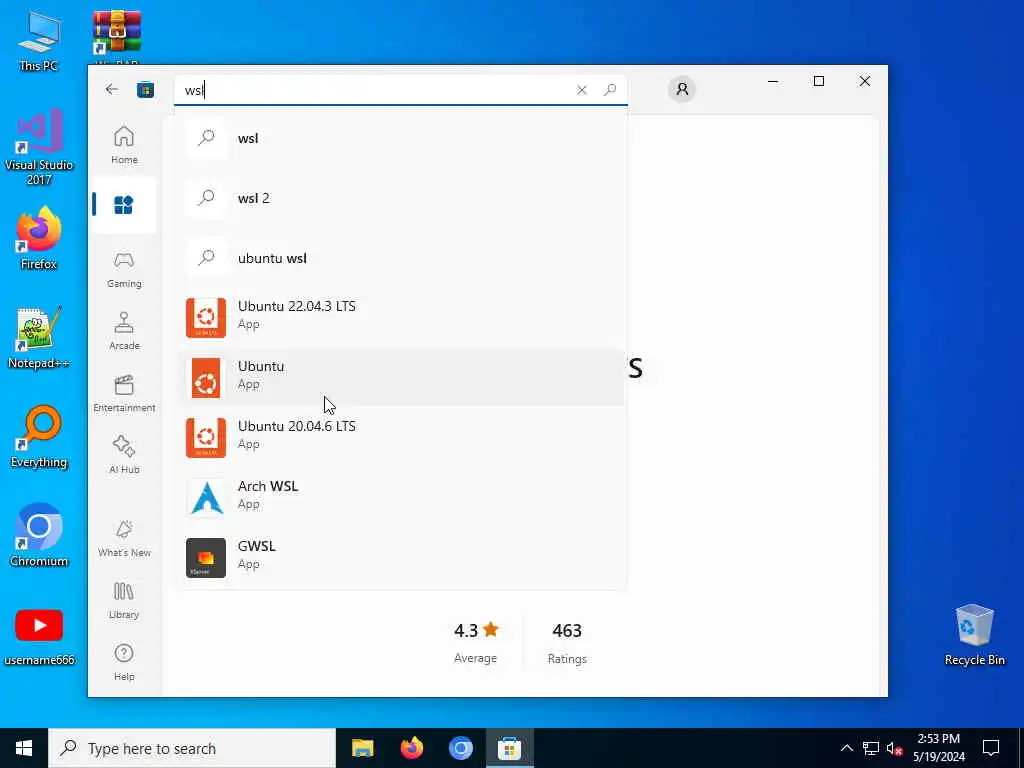
Task: Click Ubuntu 22.04.3 LTS app icon
Action: [x=206, y=318]
